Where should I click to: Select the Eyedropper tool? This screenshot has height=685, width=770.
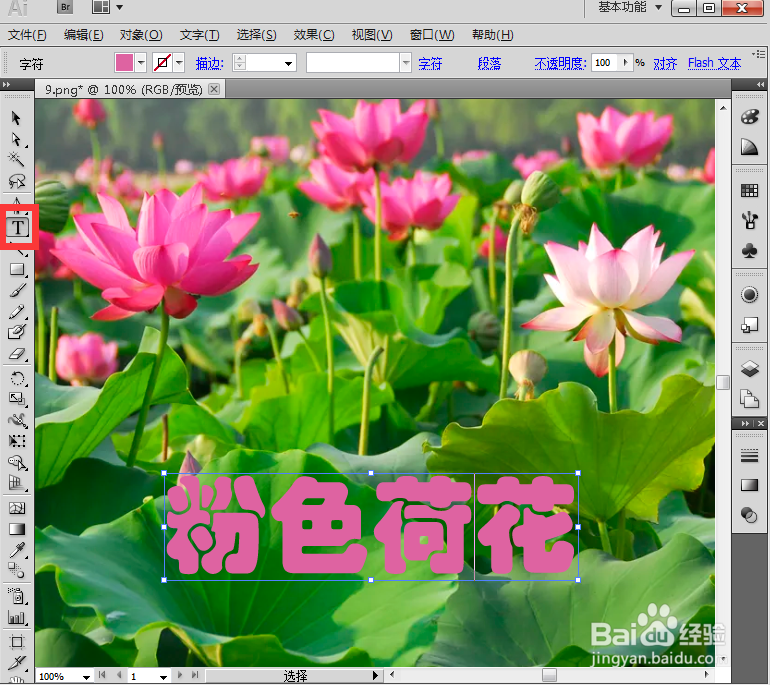pyautogui.click(x=17, y=550)
